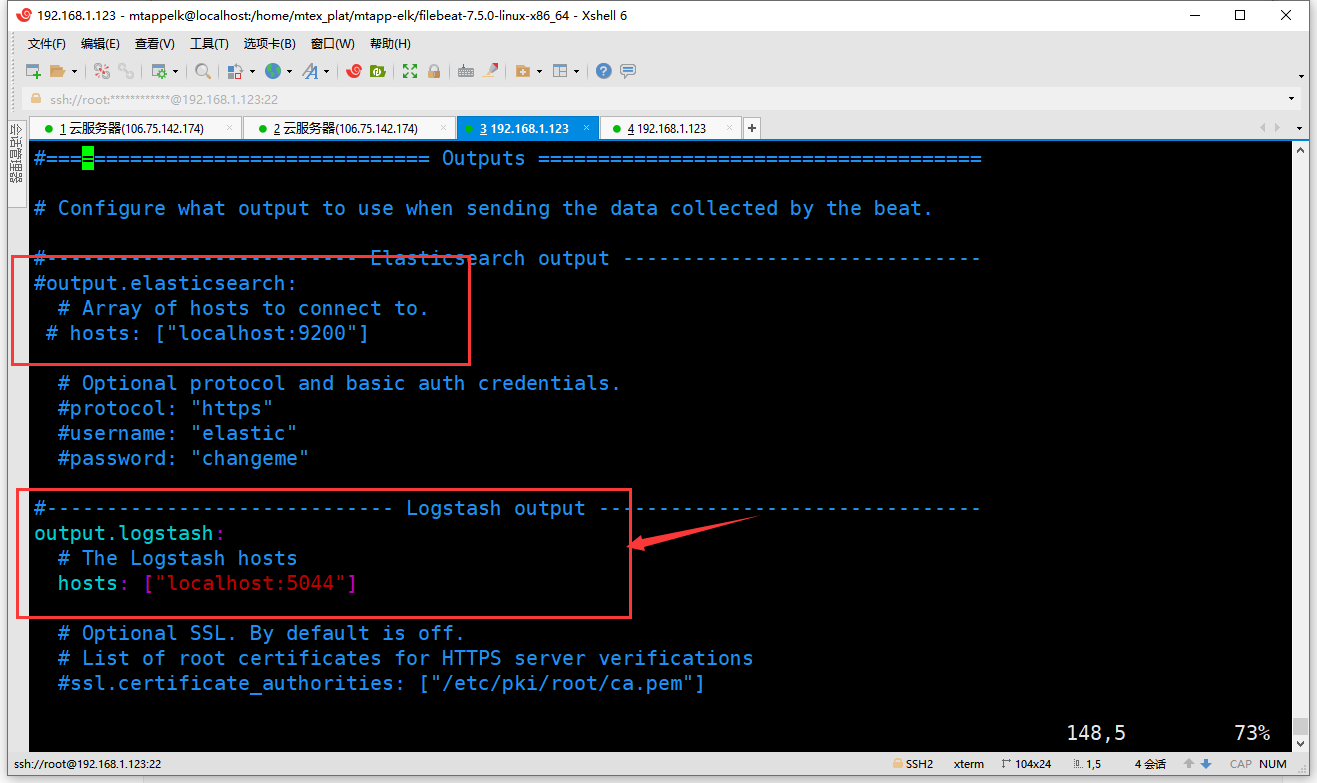Click the Find magnifier icon
Viewport: 1317px width, 783px height.
pos(203,71)
